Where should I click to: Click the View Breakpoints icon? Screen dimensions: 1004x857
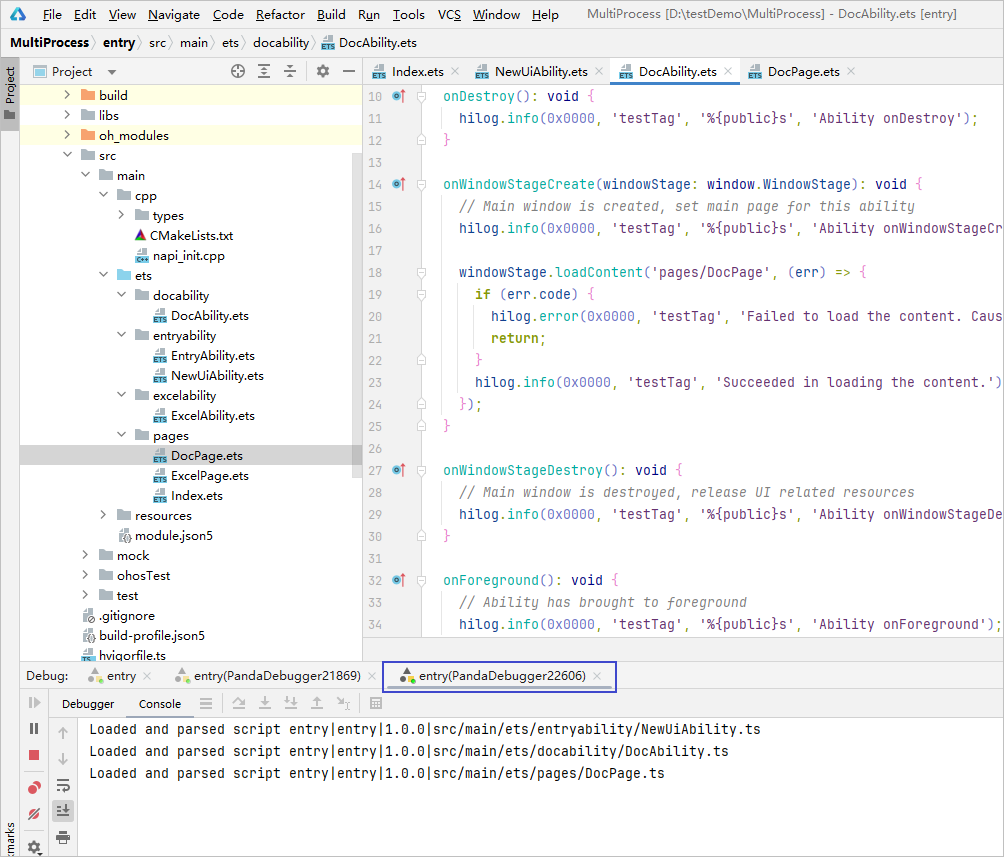click(x=34, y=788)
